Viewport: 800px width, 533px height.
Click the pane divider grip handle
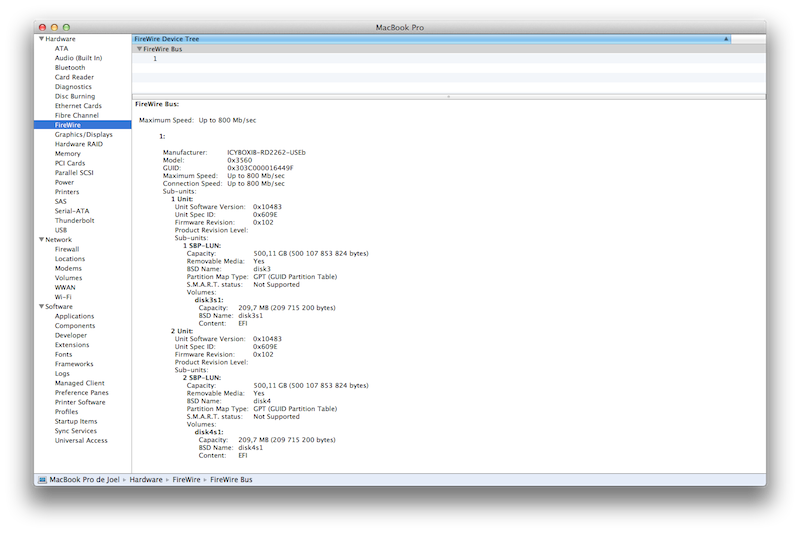[x=448, y=96]
